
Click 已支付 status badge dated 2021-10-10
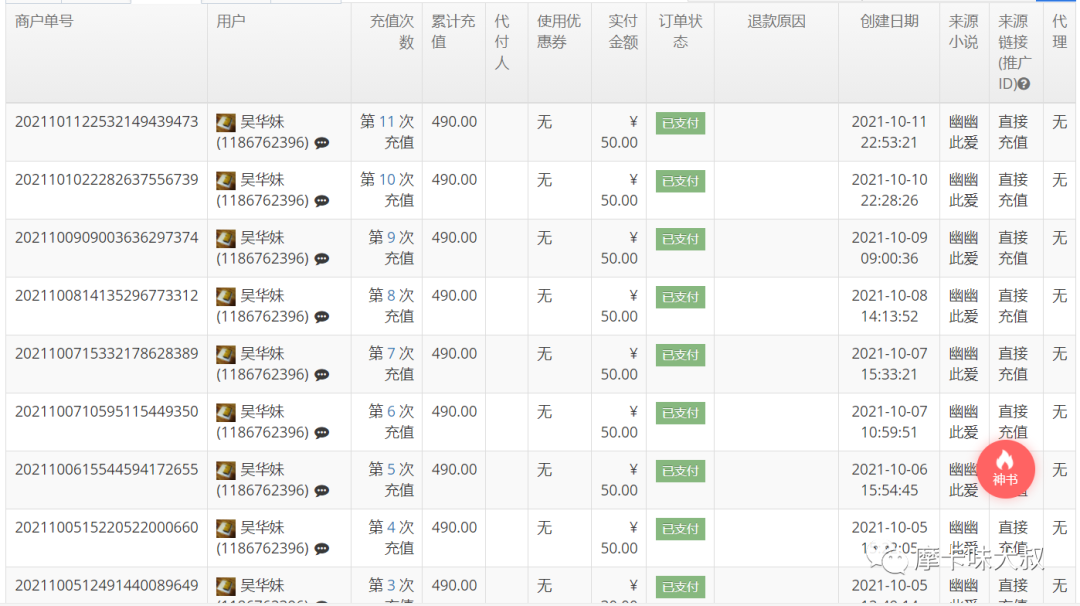pyautogui.click(x=680, y=181)
